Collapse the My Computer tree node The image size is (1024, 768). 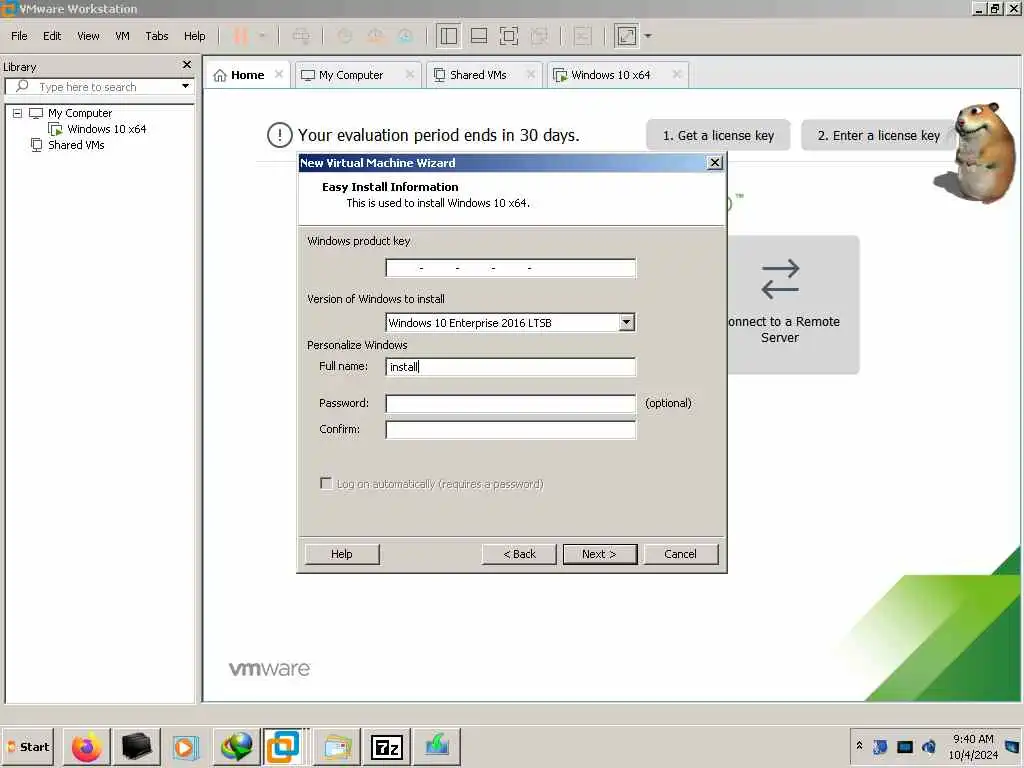point(18,113)
